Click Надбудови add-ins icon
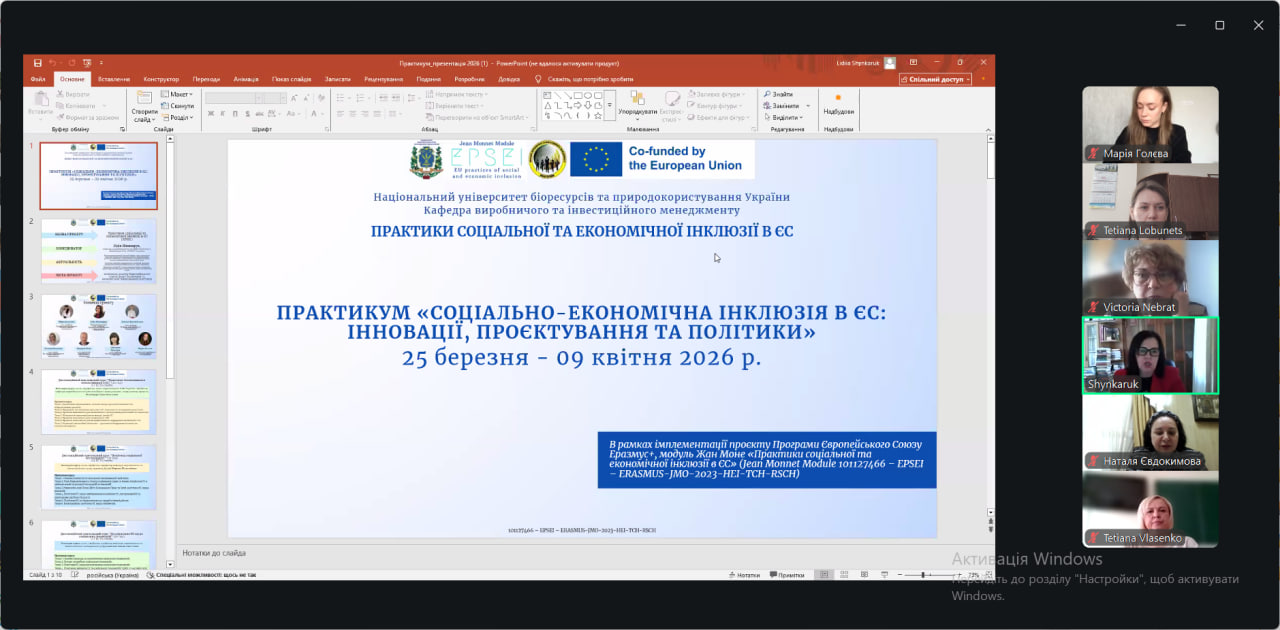This screenshot has height=630, width=1280. [838, 98]
